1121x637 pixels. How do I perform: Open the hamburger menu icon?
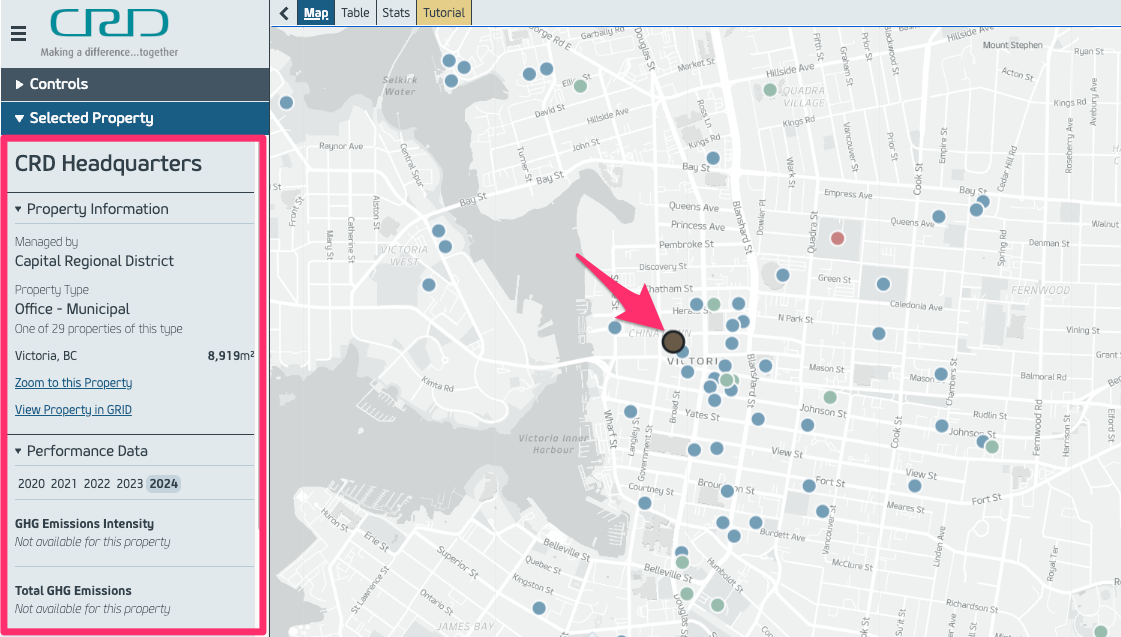tap(18, 34)
